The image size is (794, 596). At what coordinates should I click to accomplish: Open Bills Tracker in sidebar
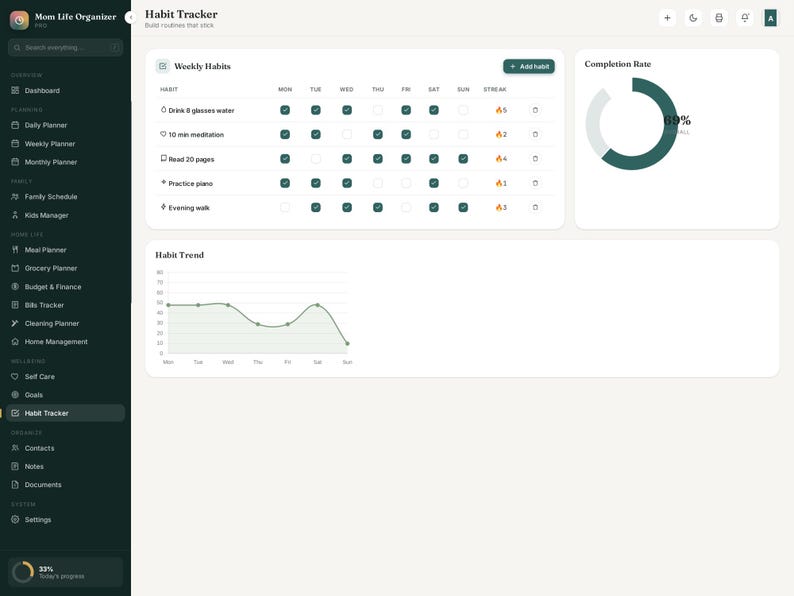[x=65, y=305]
